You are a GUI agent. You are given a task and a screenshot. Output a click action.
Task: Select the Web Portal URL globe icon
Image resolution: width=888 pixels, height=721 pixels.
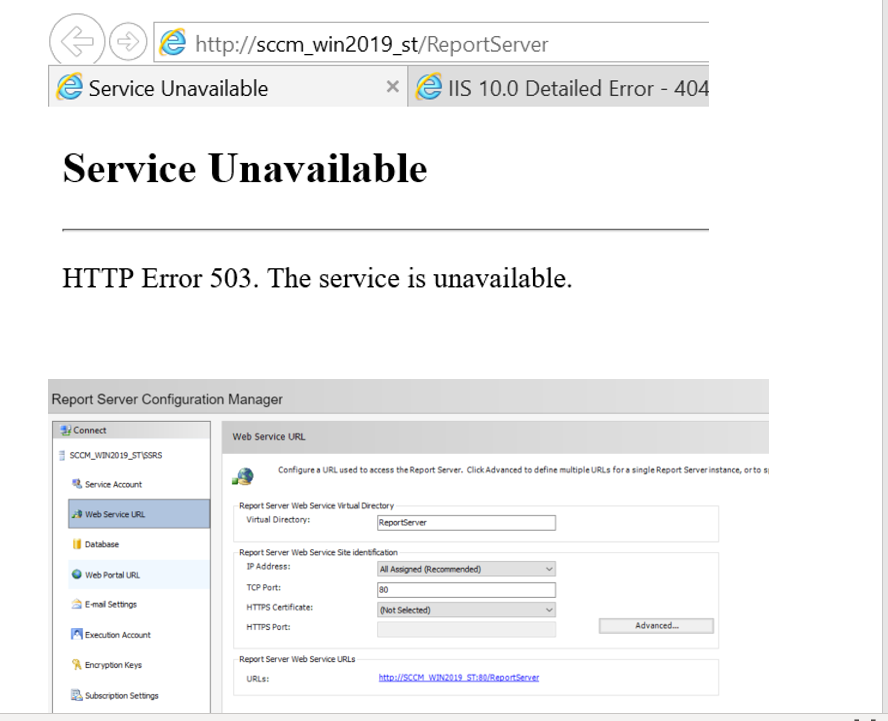pyautogui.click(x=76, y=573)
